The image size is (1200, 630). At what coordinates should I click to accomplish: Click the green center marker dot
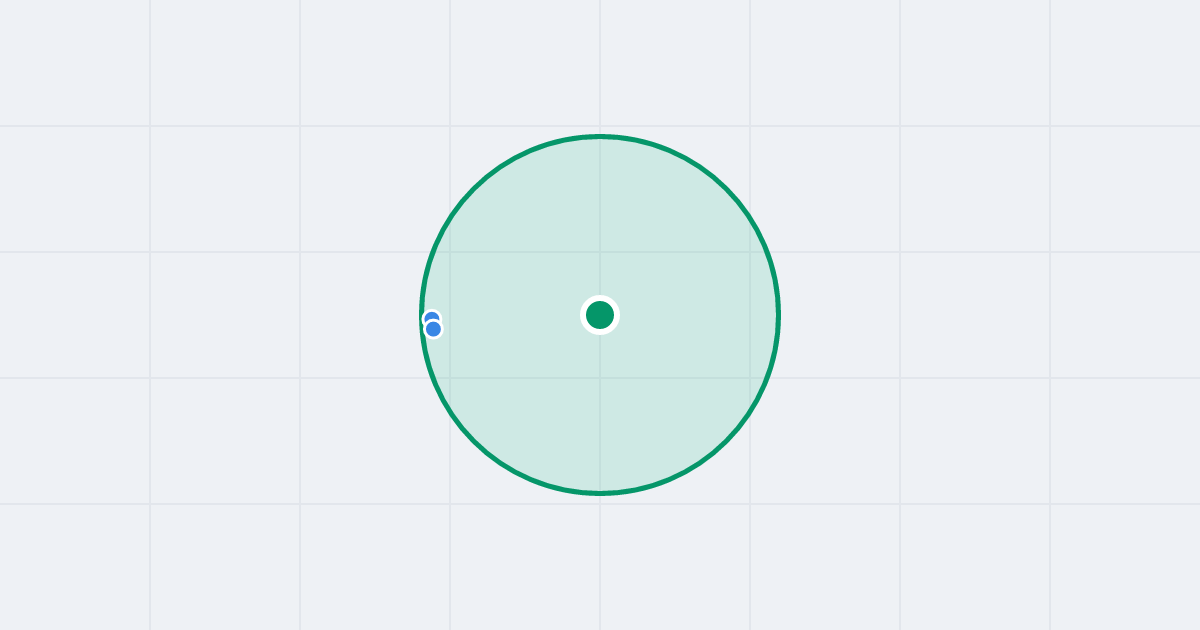point(600,315)
